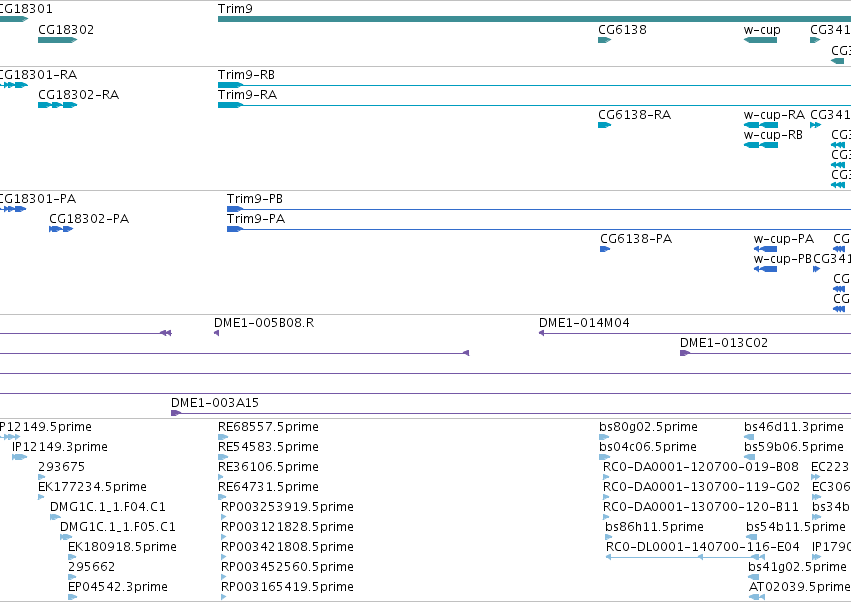
Task: Click the IP12149.3prime glyph
Action: (x=20, y=457)
